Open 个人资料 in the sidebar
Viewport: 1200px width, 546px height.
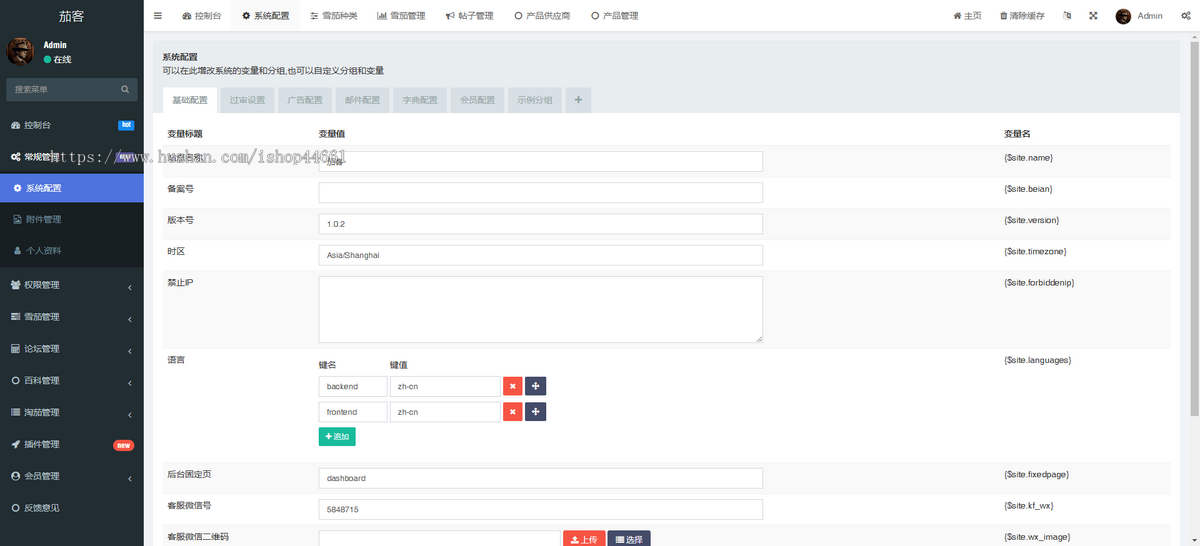point(72,250)
